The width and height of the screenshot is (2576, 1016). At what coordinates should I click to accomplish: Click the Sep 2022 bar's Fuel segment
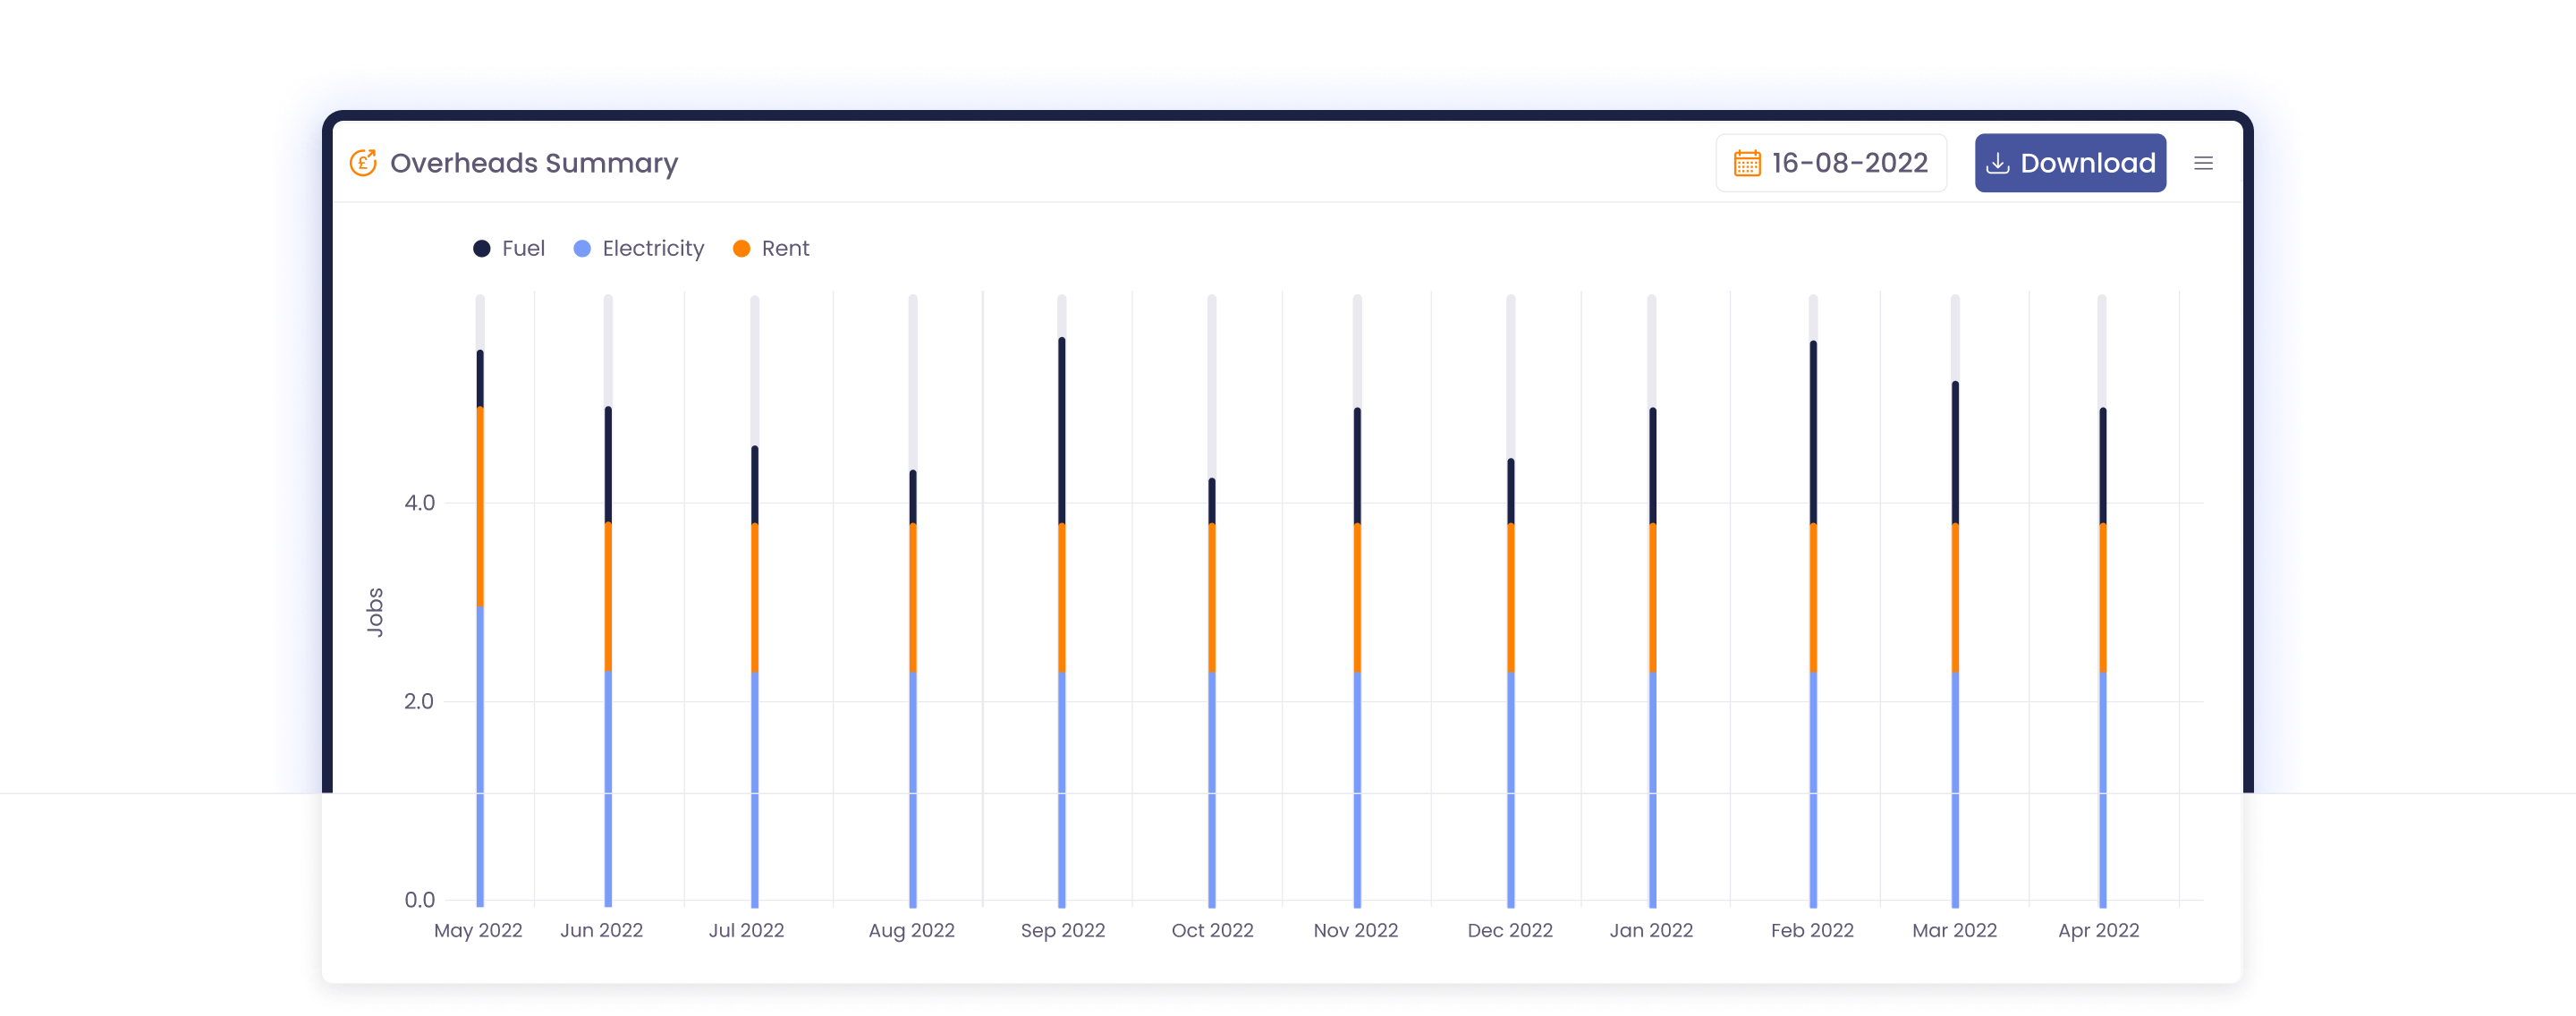click(x=1061, y=430)
